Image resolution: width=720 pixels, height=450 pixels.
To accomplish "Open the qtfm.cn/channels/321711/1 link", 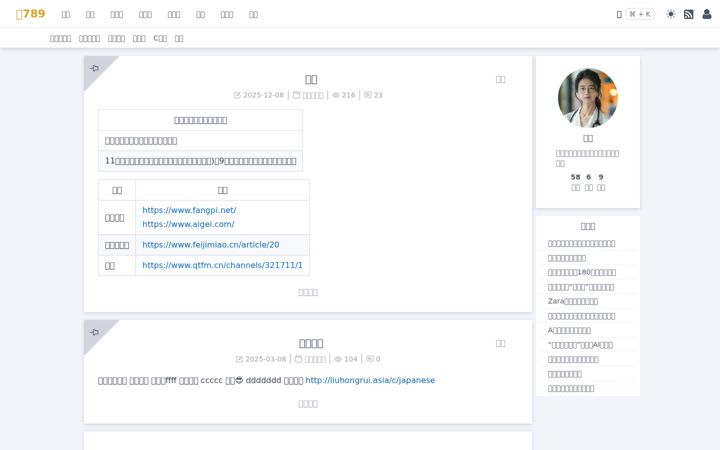I will tap(222, 265).
